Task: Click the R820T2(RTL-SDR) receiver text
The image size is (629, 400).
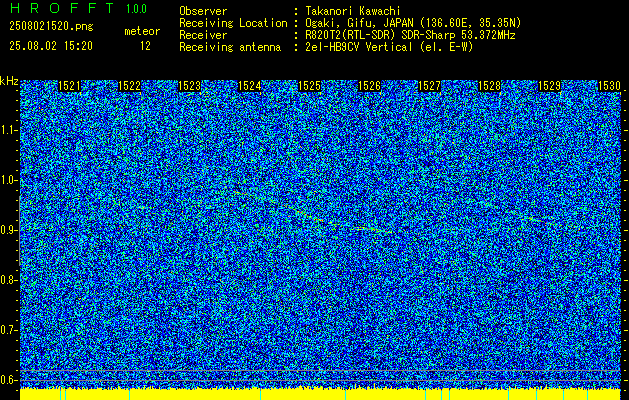Action: click(x=410, y=35)
